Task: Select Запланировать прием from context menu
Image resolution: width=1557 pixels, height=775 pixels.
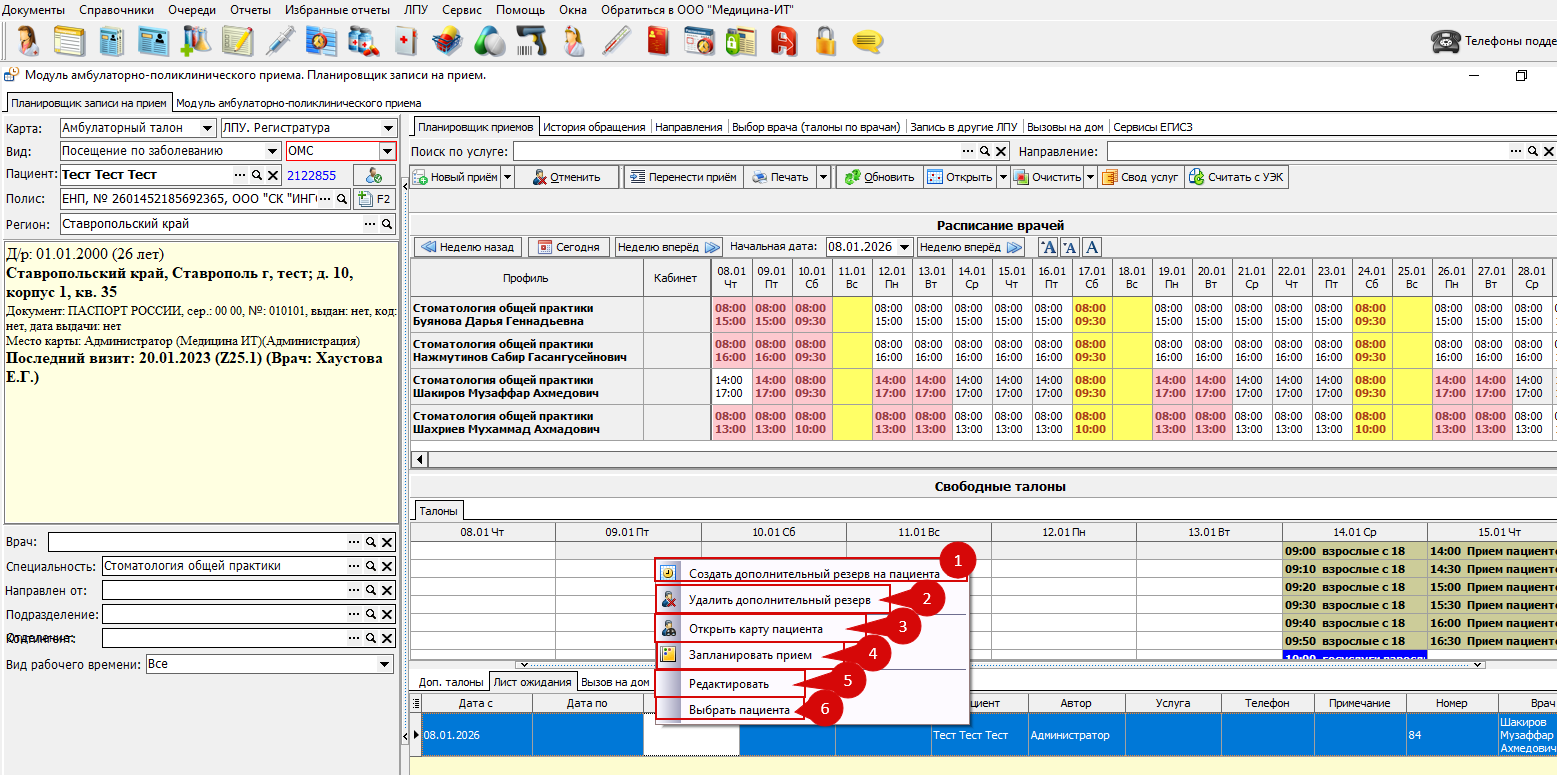Action: 750,655
